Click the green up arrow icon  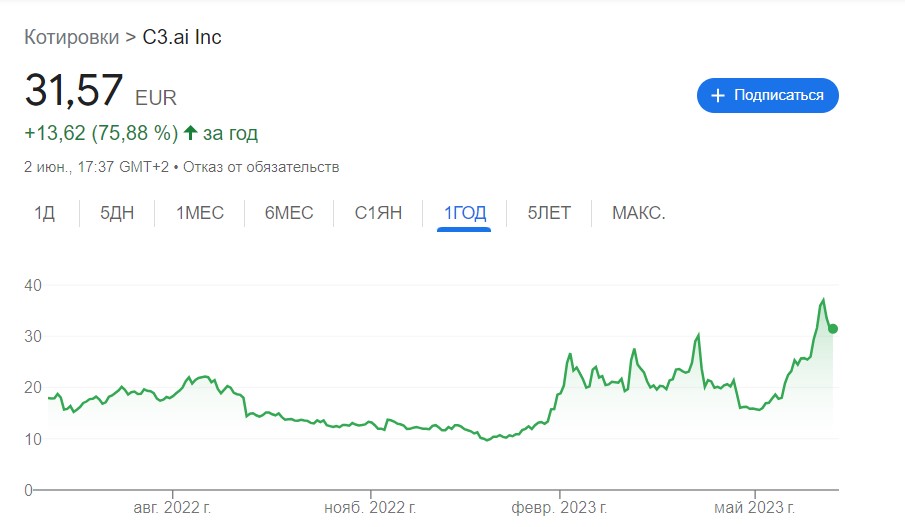click(190, 133)
